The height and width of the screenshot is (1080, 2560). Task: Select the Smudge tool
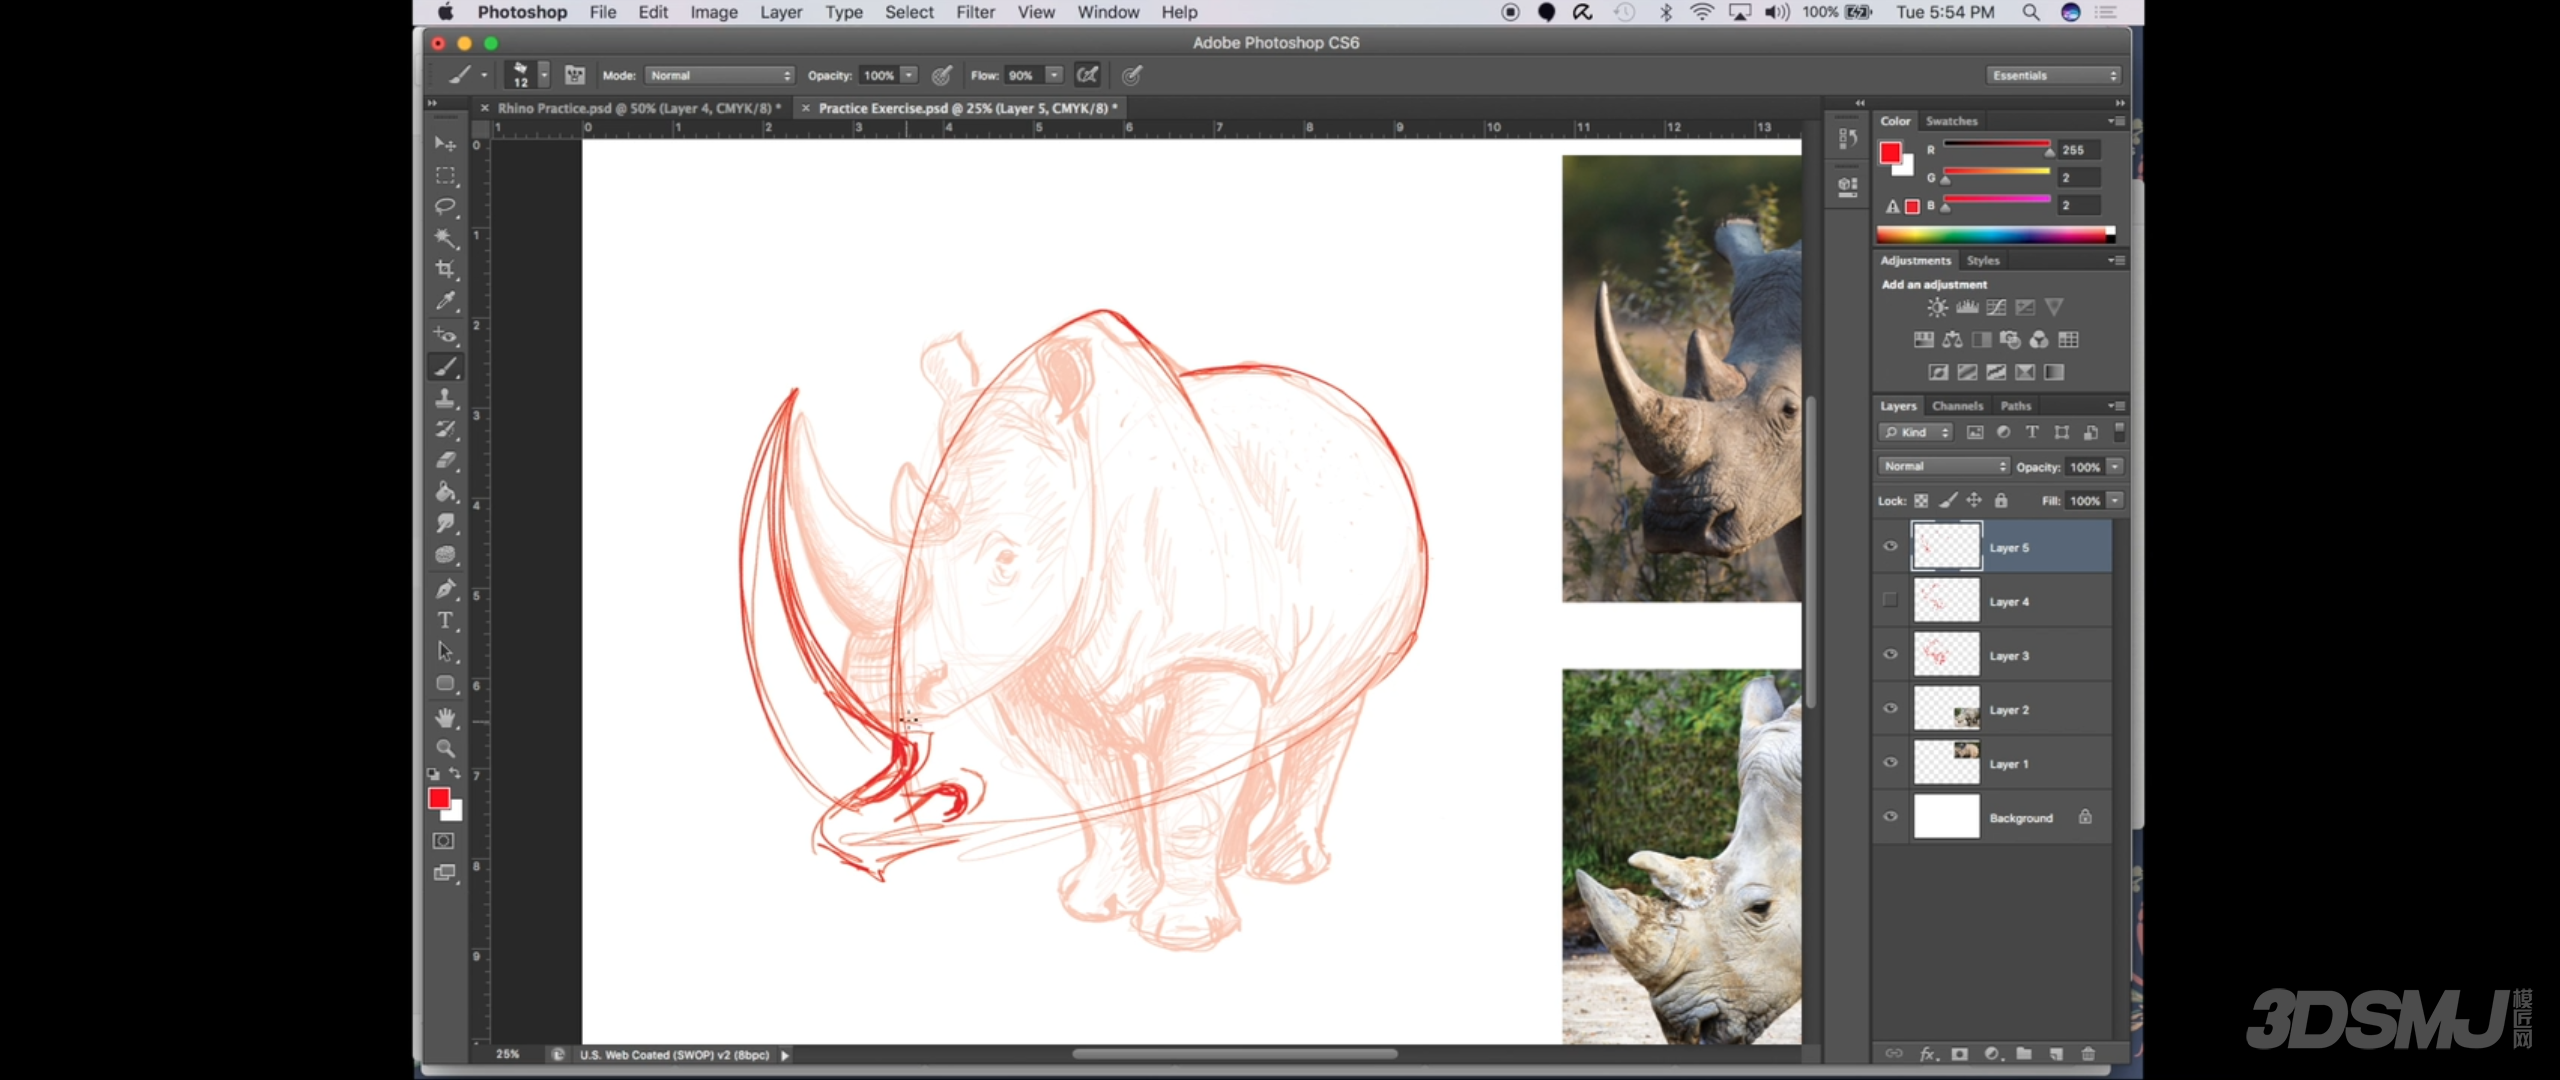(x=445, y=523)
